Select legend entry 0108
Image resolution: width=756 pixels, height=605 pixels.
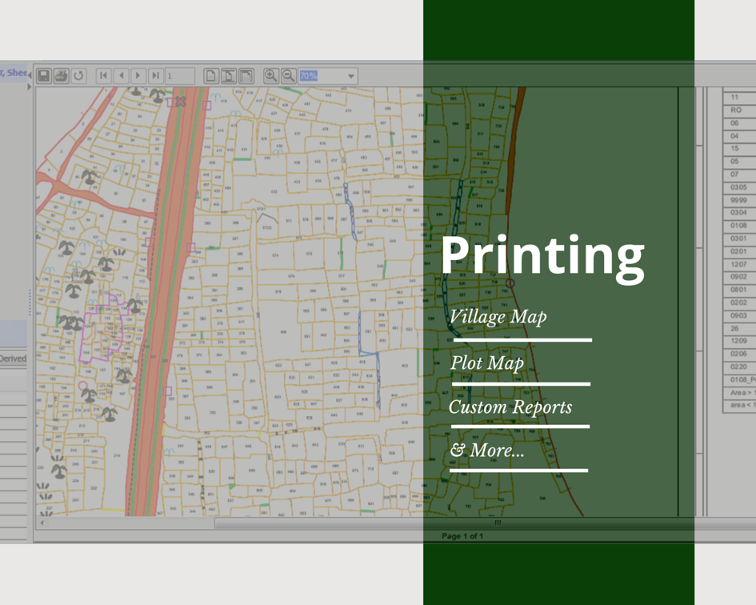738,226
